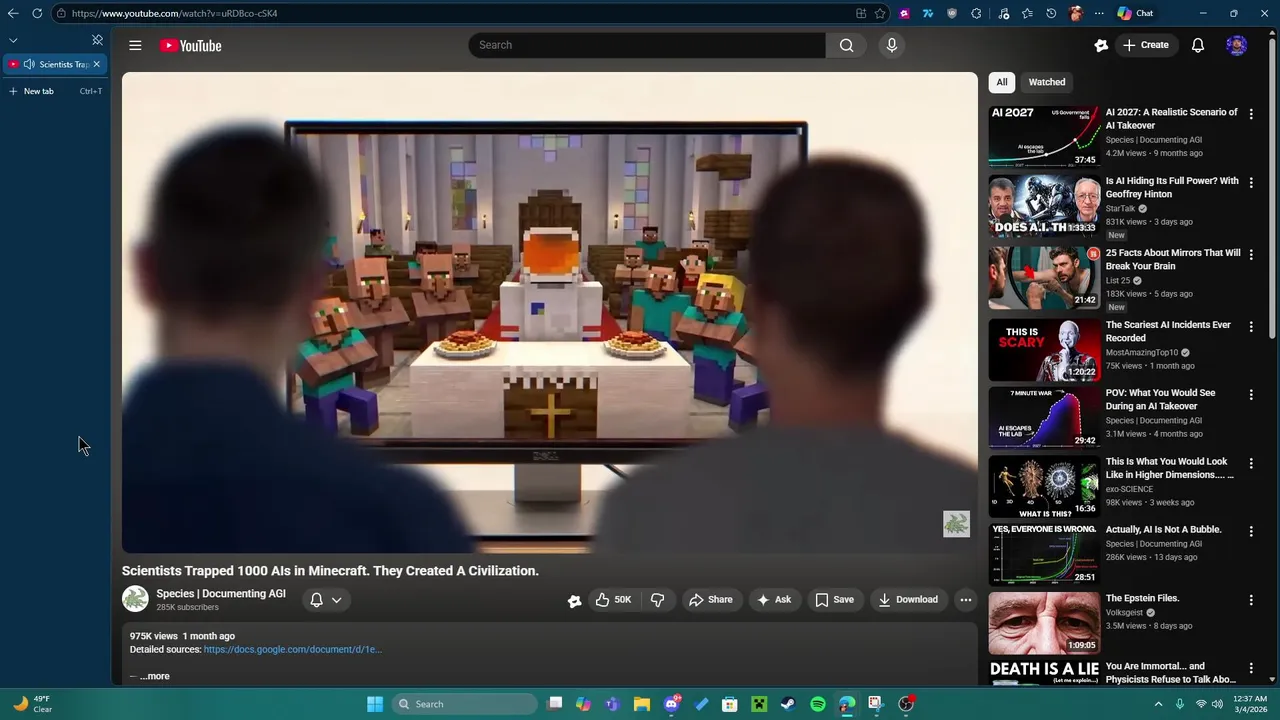Viewport: 1280px width, 720px height.
Task: Open options for 25 Facts About Mirrors
Action: (x=1250, y=255)
